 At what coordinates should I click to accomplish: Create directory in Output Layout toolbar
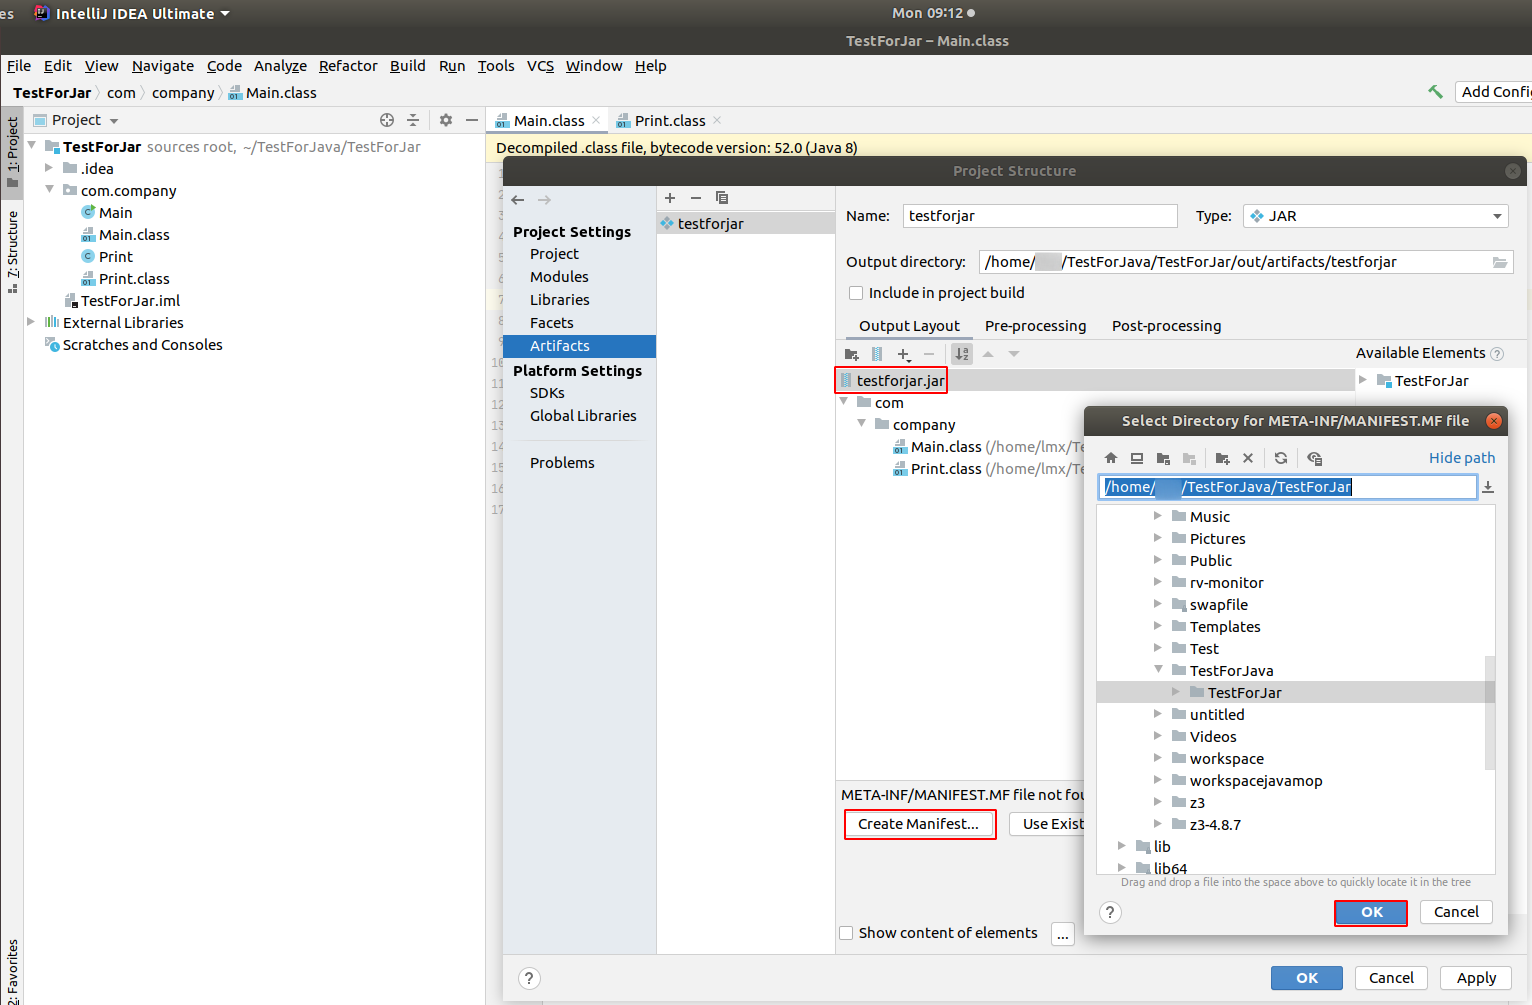(852, 354)
